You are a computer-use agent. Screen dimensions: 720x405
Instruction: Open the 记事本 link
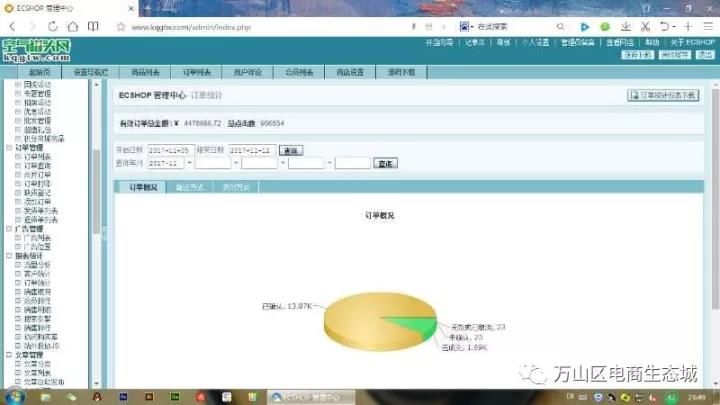tap(474, 42)
